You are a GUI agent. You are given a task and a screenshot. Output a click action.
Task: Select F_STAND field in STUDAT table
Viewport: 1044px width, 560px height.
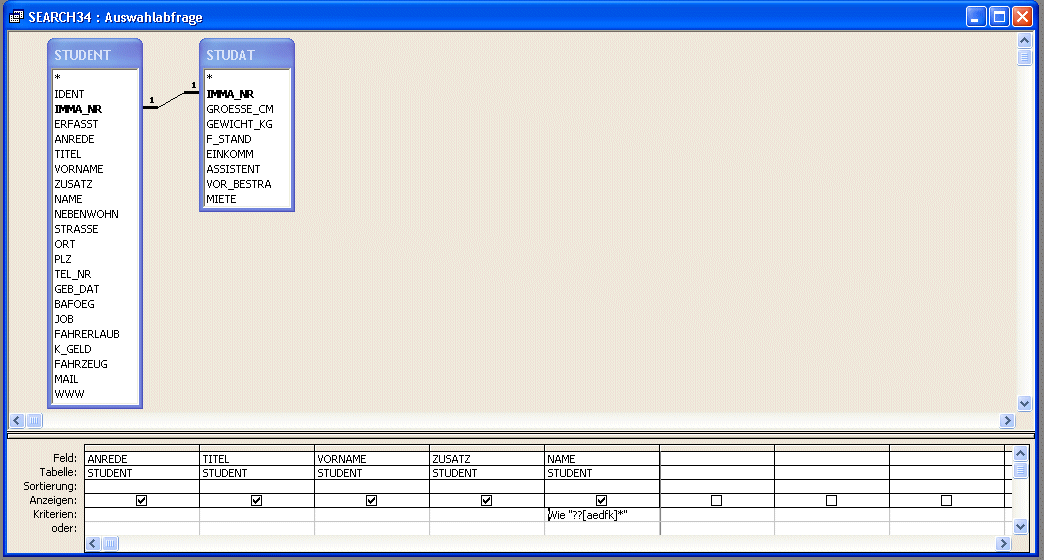(x=228, y=139)
